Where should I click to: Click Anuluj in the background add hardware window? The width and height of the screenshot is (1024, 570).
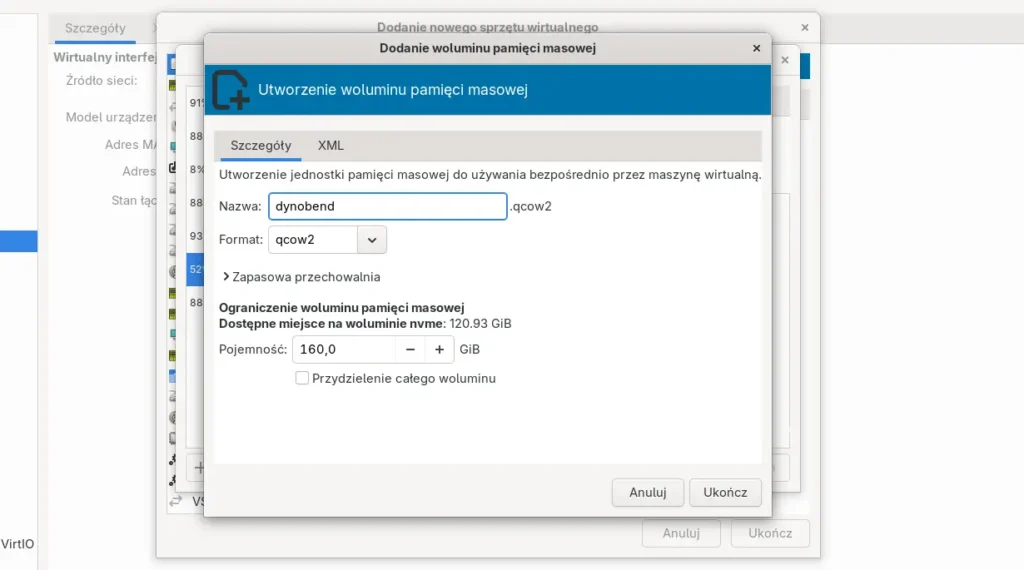click(681, 533)
